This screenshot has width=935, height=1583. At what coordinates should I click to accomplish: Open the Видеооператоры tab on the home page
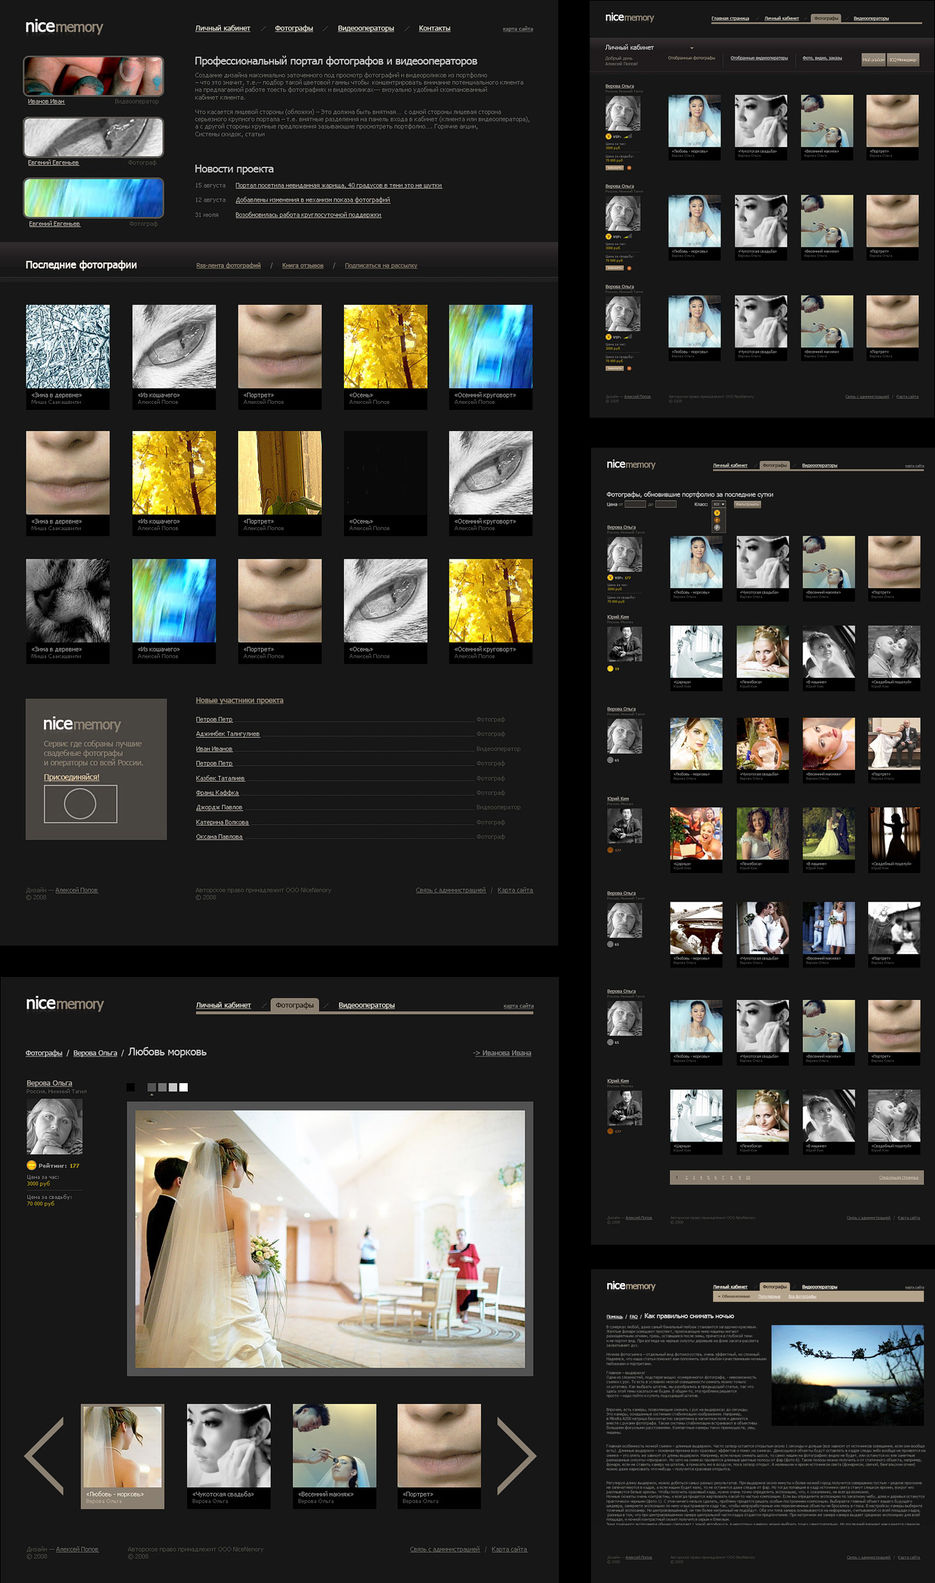click(366, 28)
